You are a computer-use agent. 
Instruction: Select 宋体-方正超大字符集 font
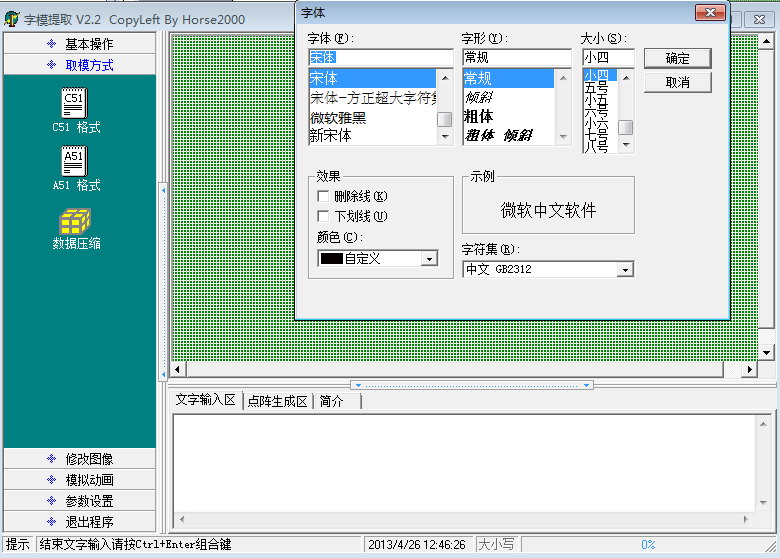[373, 98]
